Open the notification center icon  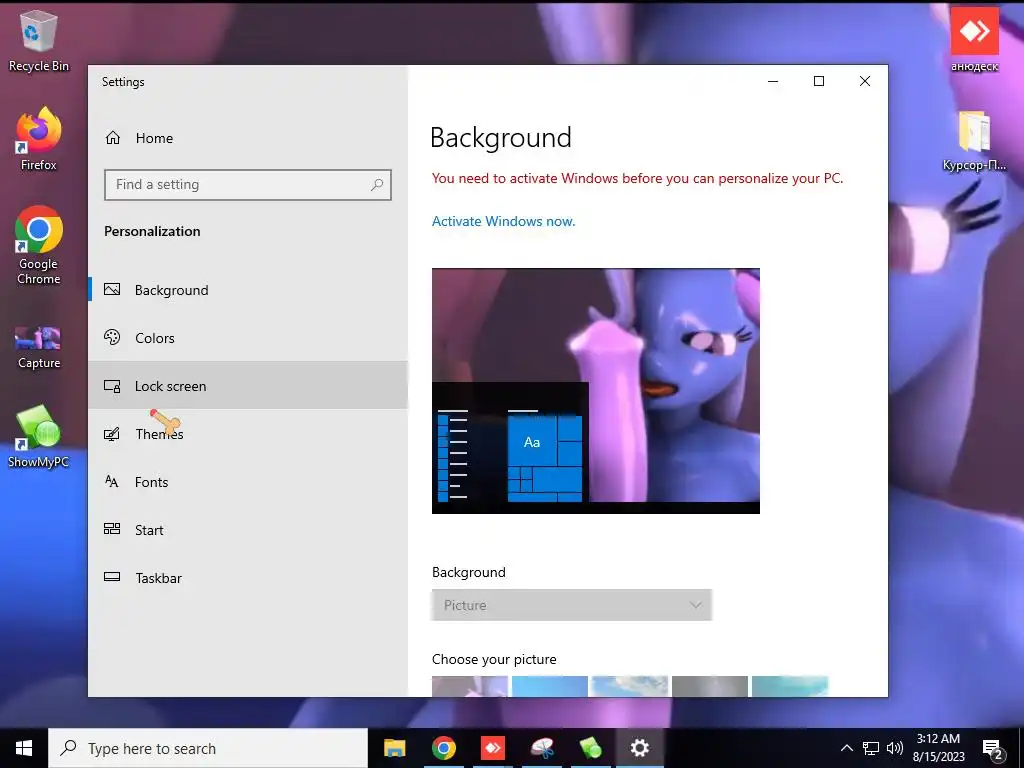coord(993,748)
